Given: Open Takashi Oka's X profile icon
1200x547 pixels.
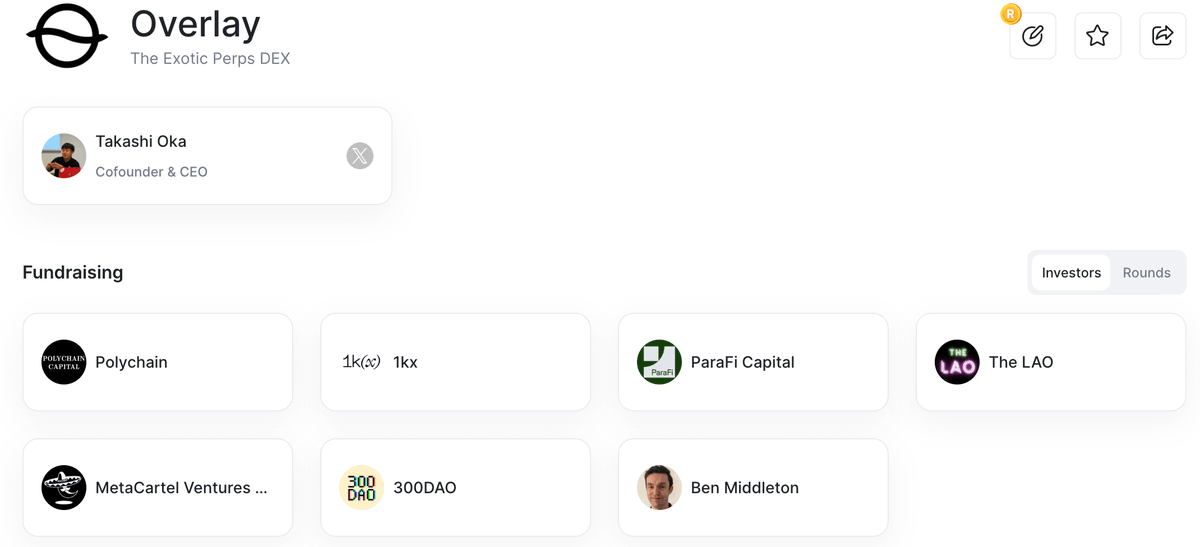Looking at the screenshot, I should point(360,156).
